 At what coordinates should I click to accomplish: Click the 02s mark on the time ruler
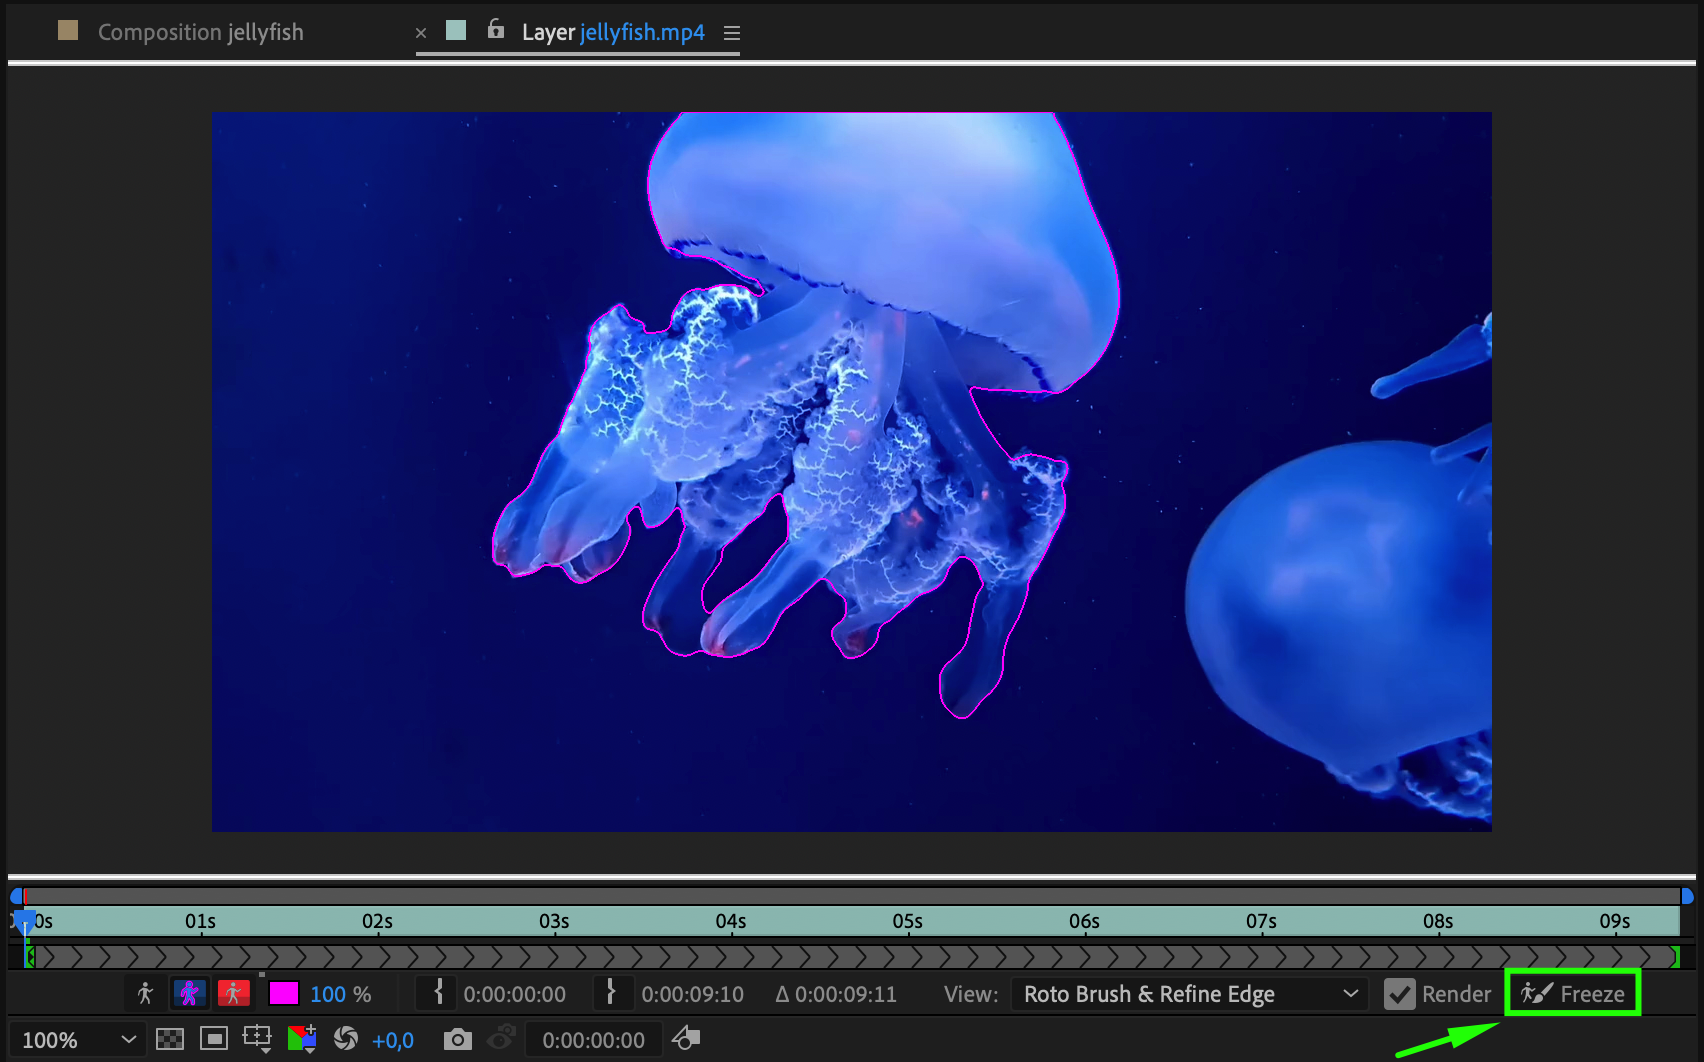(x=377, y=921)
